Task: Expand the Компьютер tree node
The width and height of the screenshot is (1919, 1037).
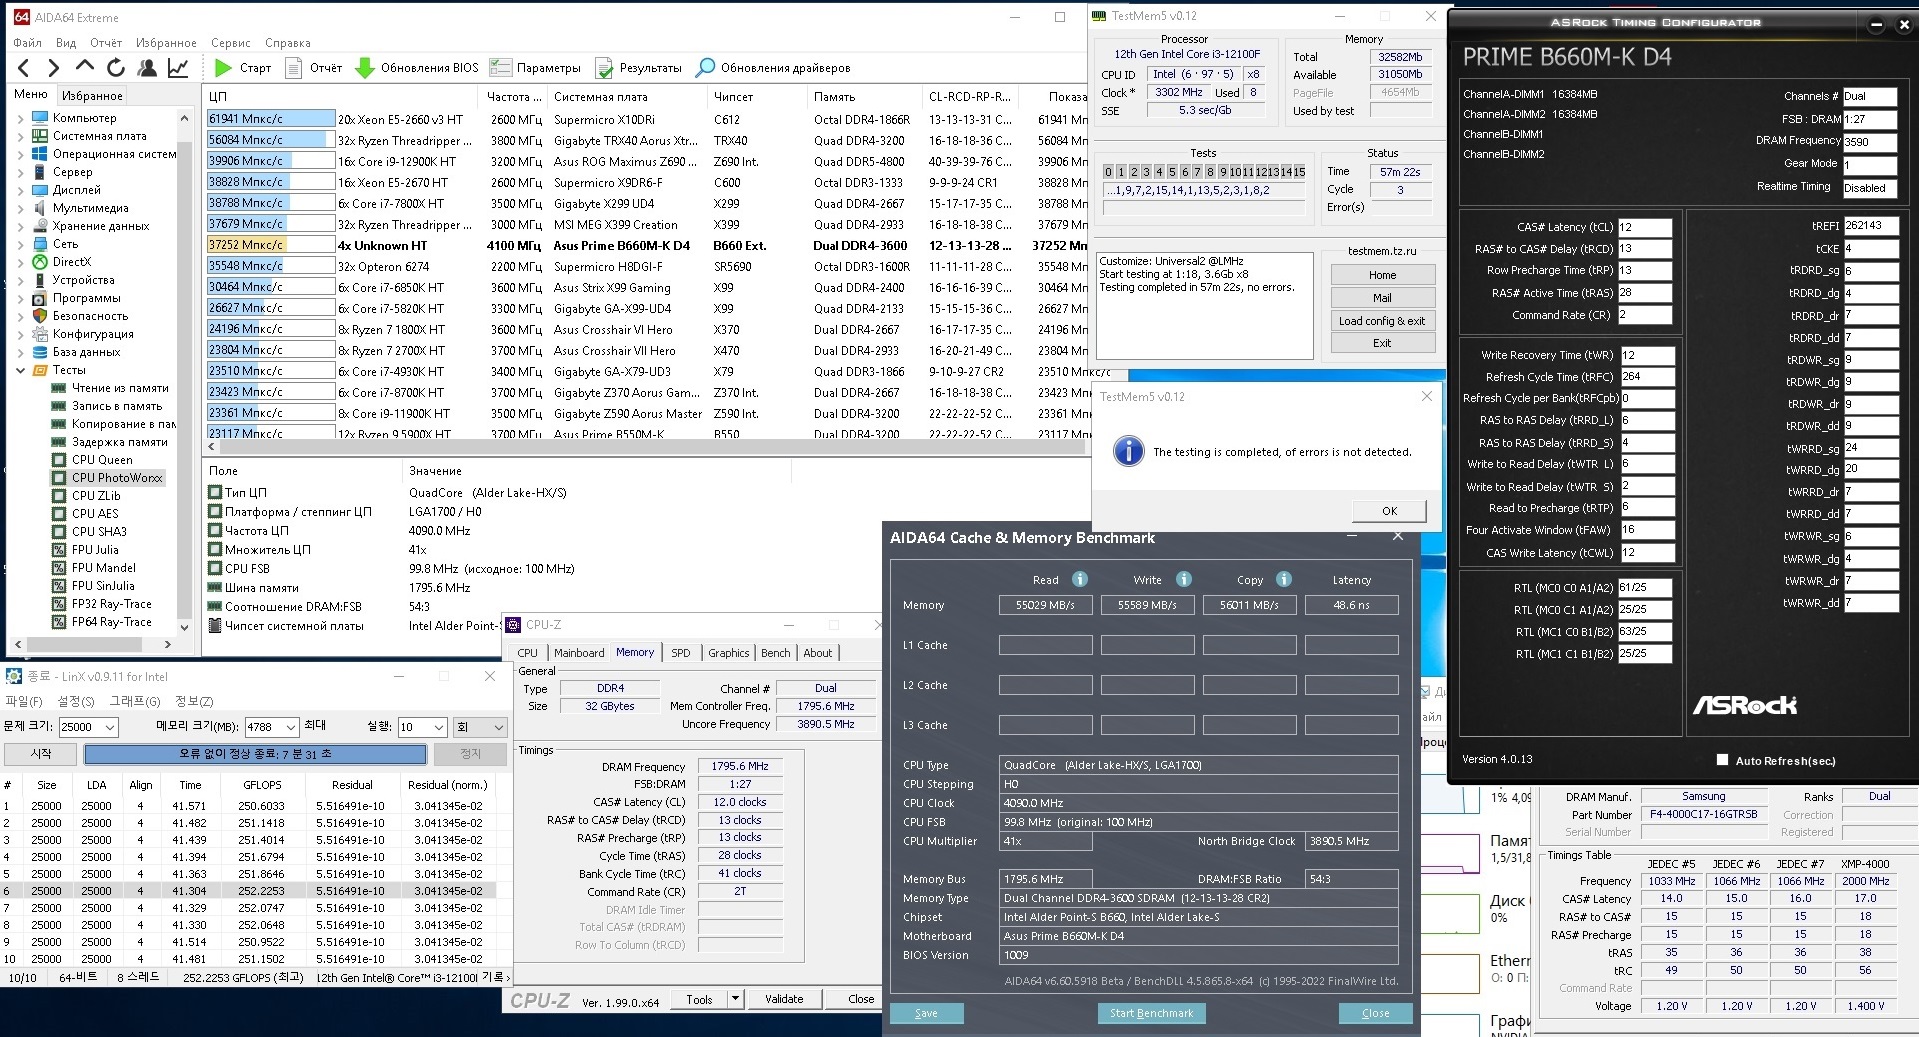Action: 21,118
